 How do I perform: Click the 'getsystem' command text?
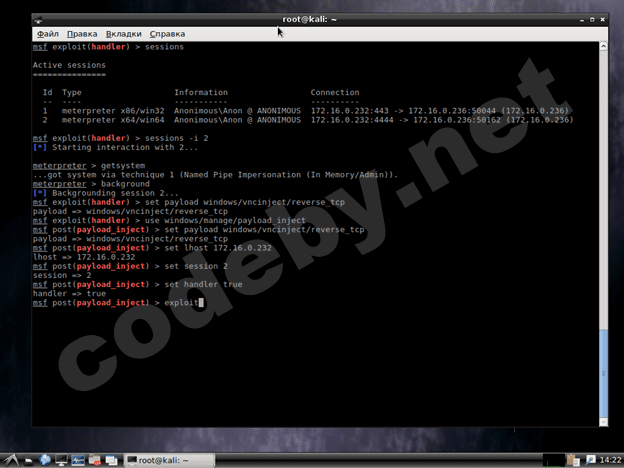[x=123, y=166]
